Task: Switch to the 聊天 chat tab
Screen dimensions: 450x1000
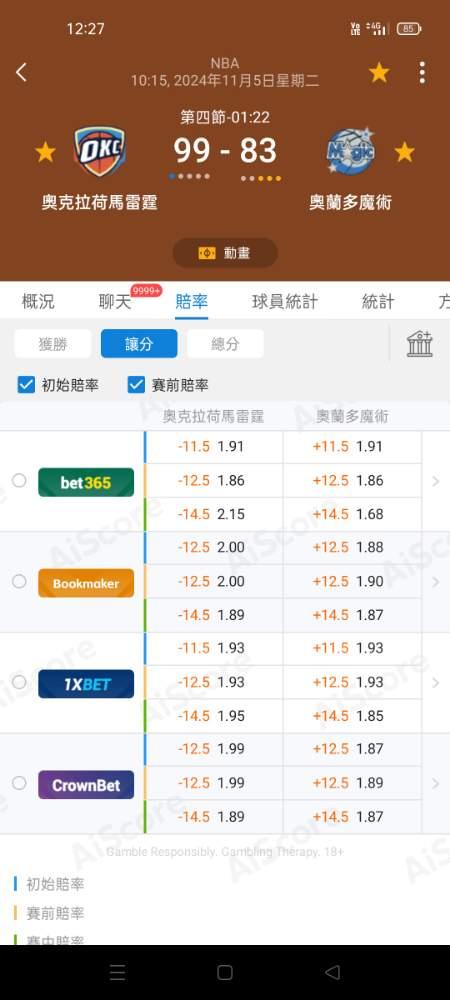Action: 115,301
